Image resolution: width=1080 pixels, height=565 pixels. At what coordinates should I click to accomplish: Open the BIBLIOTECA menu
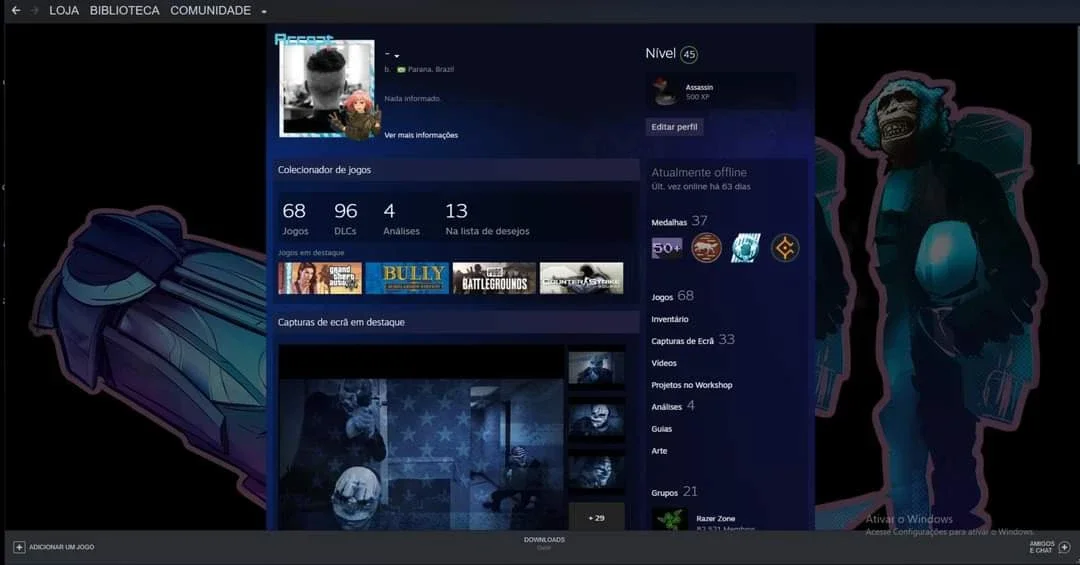[125, 10]
